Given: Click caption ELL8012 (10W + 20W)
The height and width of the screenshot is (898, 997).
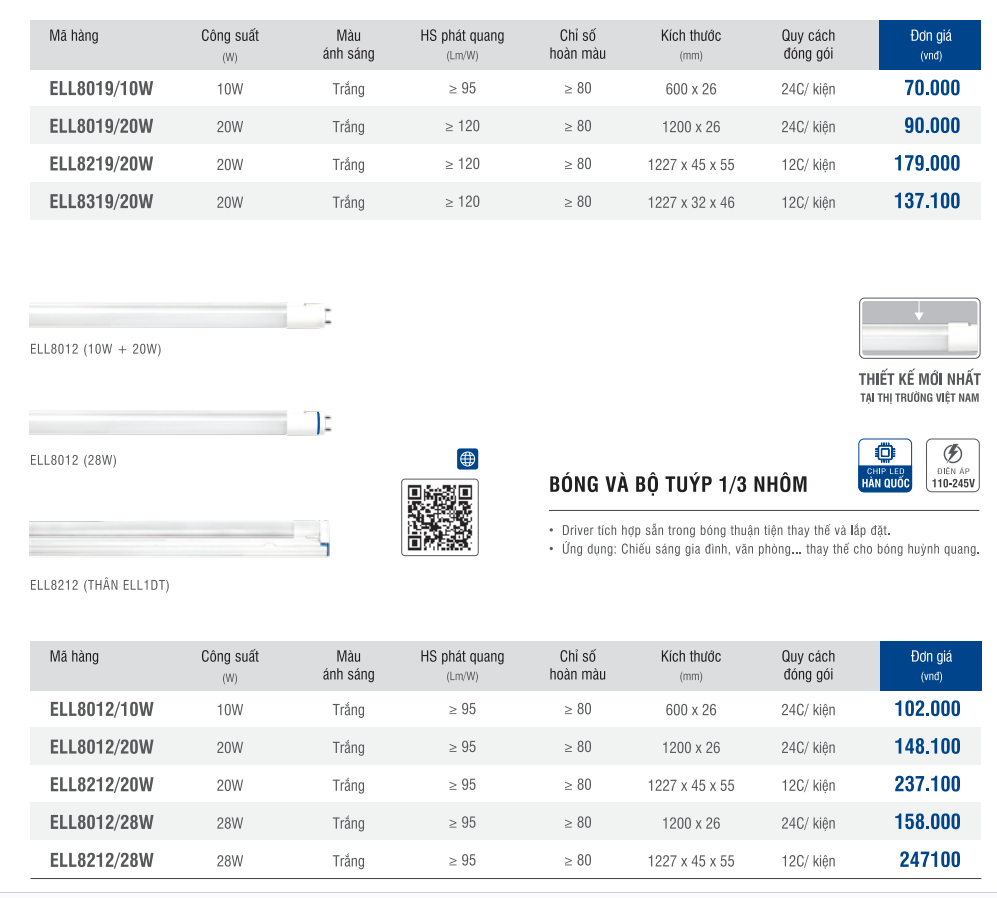Looking at the screenshot, I should (95, 349).
